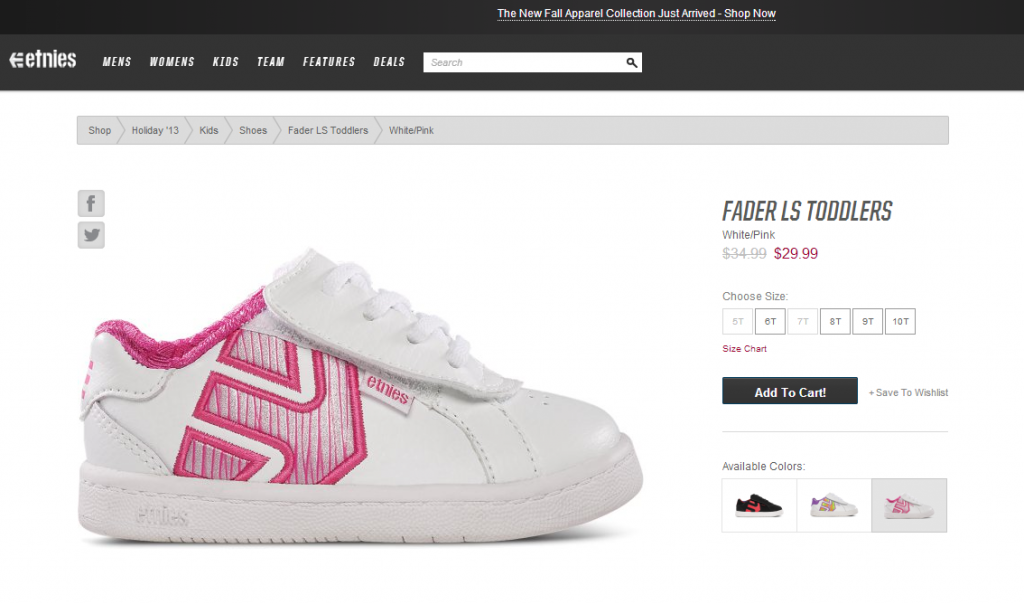Screen dimensions: 1024x603
Task: Open the Kids navigation menu
Action: 226,62
